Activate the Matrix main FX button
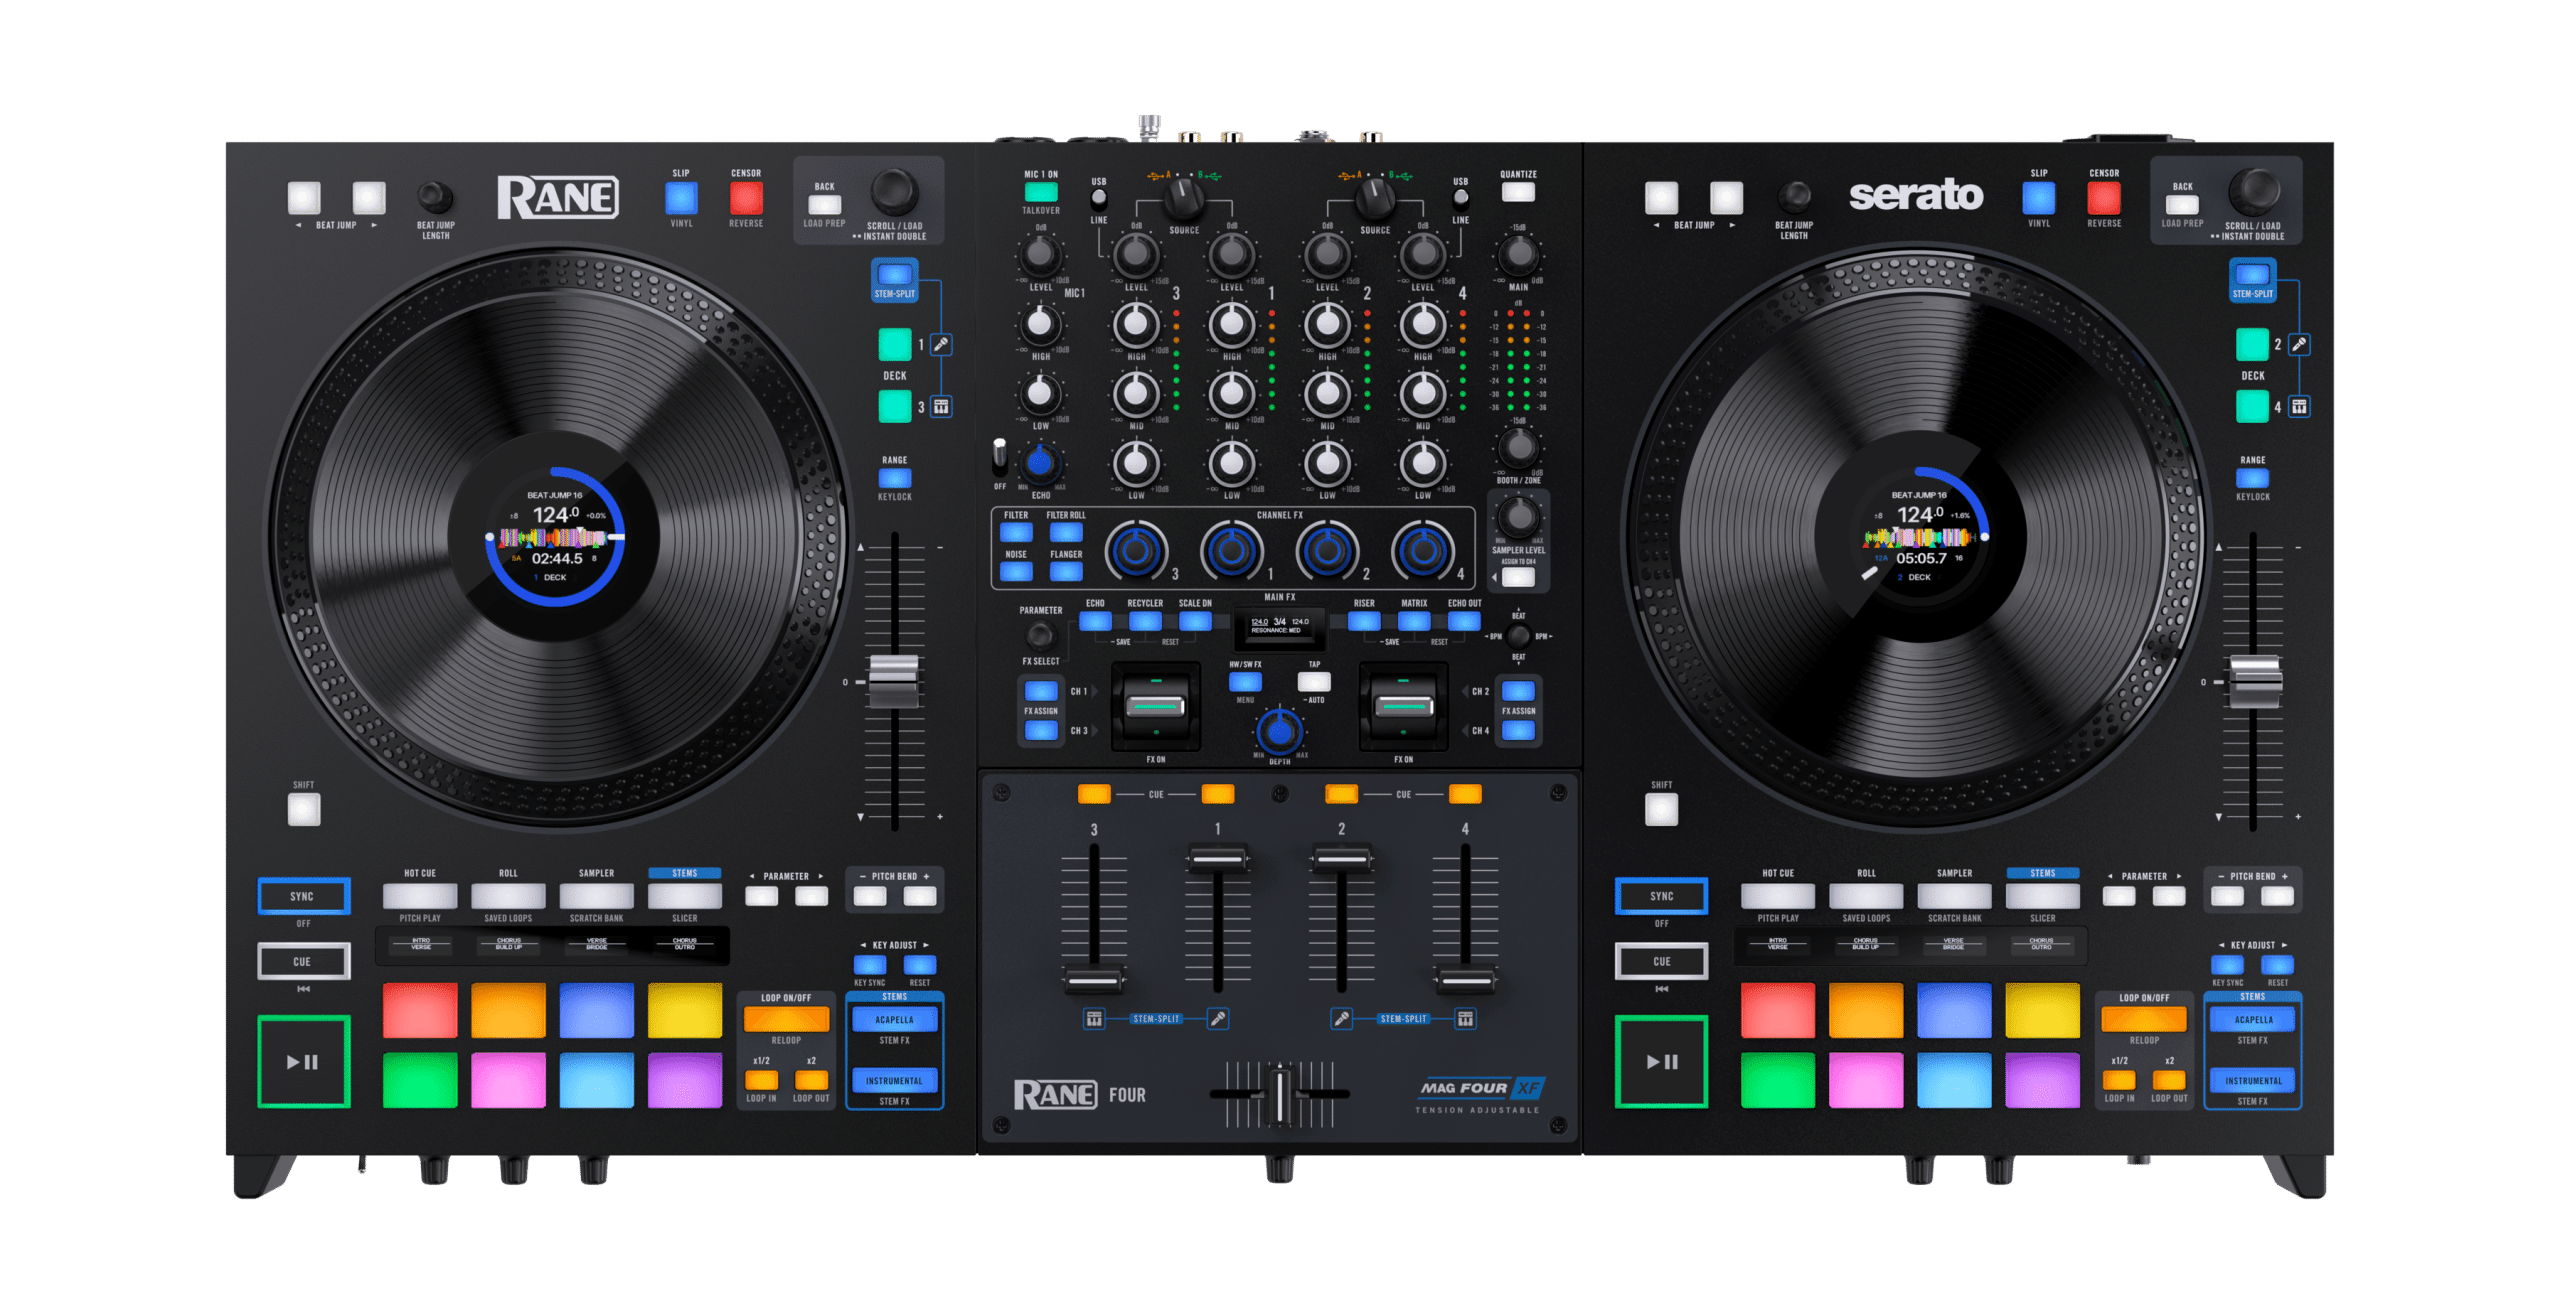2560x1303 pixels. 1414,621
